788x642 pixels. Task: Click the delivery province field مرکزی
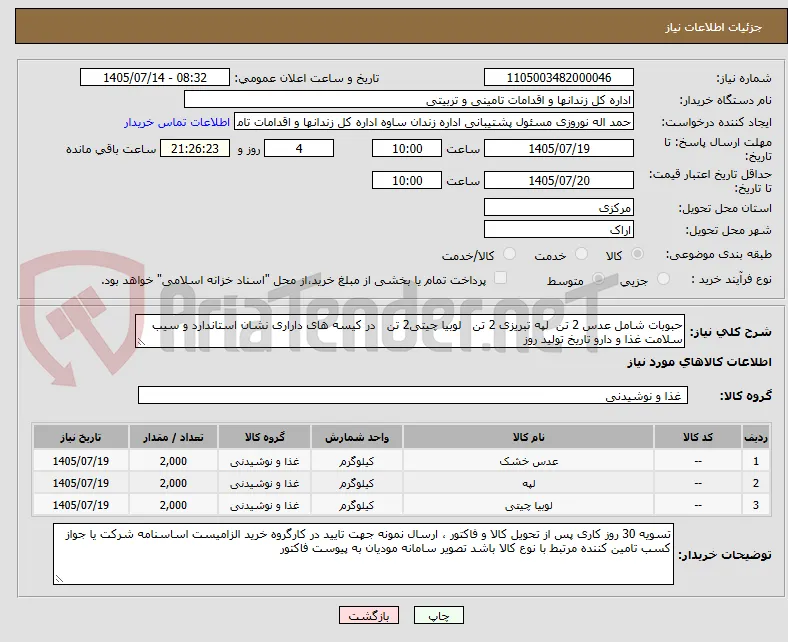[x=558, y=208]
